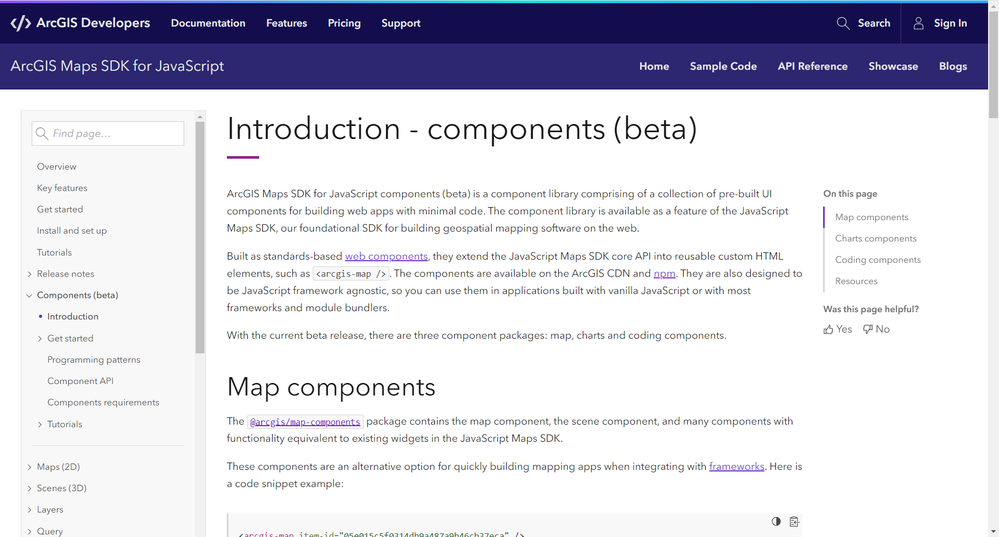Viewport: 999px width, 537px height.
Task: Open the Sample Code tab
Action: 723,66
